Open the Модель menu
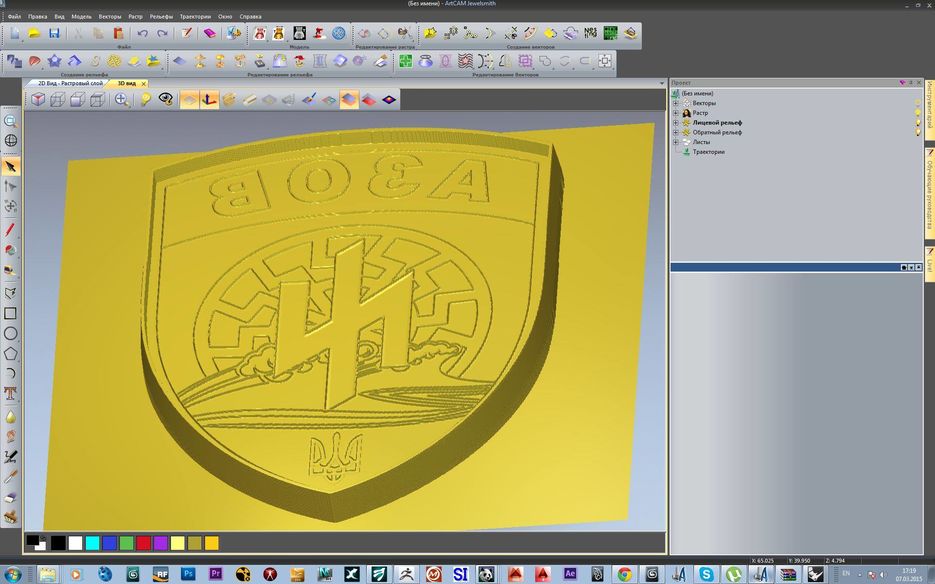The height and width of the screenshot is (584, 935). tap(81, 17)
